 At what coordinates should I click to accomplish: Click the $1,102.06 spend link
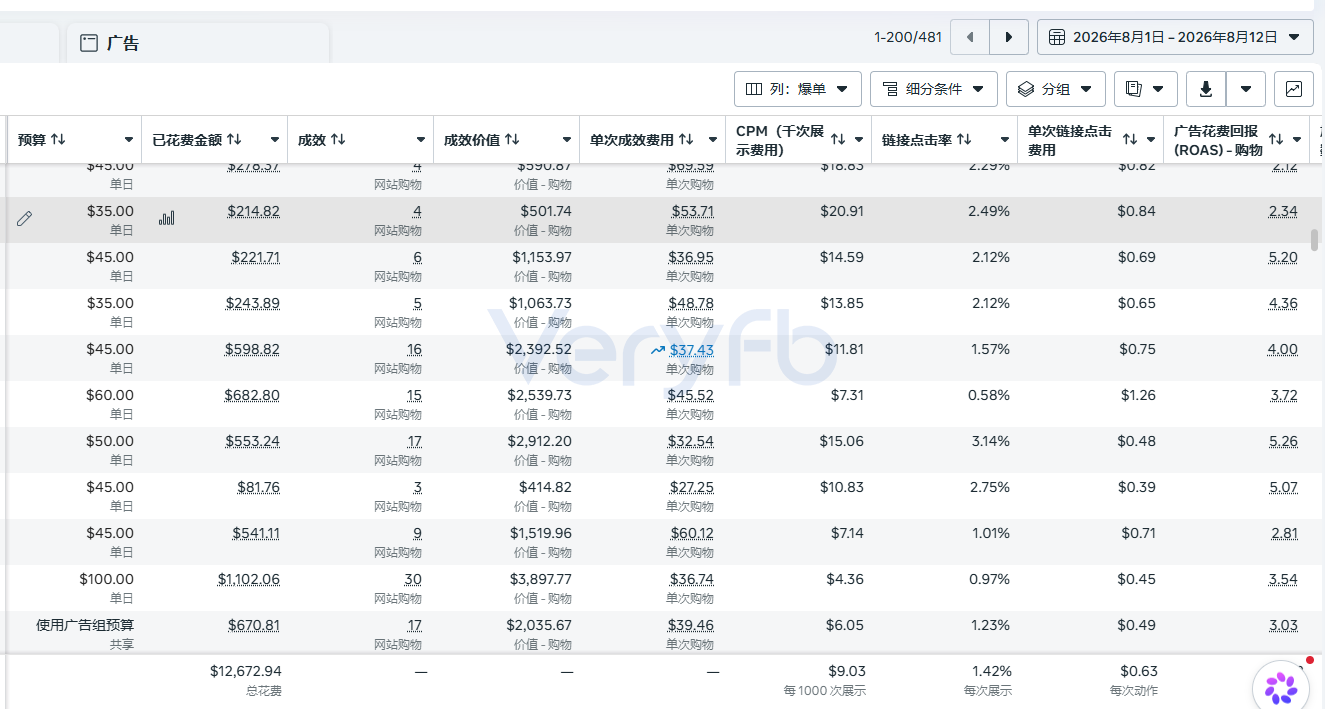coord(249,579)
